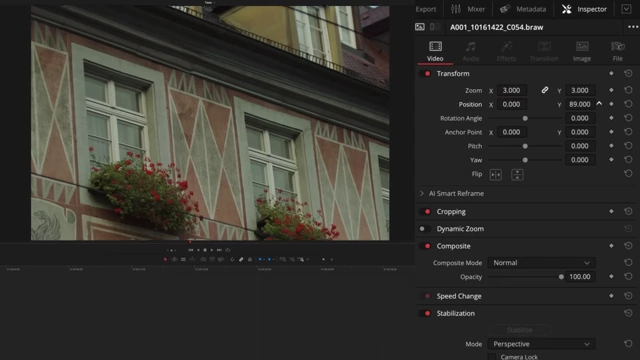Viewport: 640px width, 360px height.
Task: Click the Anchor Point X field
Action: point(511,132)
